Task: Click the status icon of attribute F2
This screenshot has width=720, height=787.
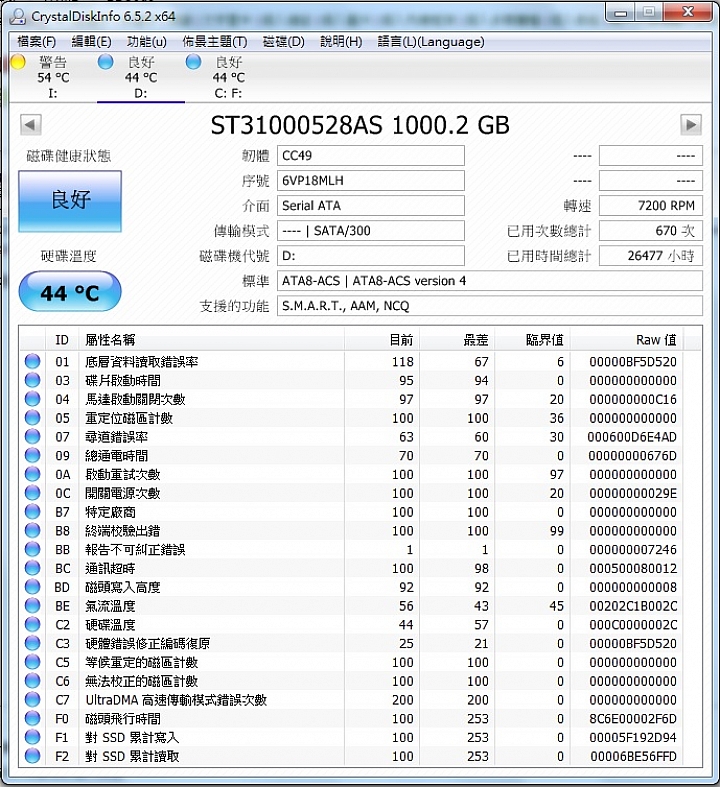Action: [33, 756]
